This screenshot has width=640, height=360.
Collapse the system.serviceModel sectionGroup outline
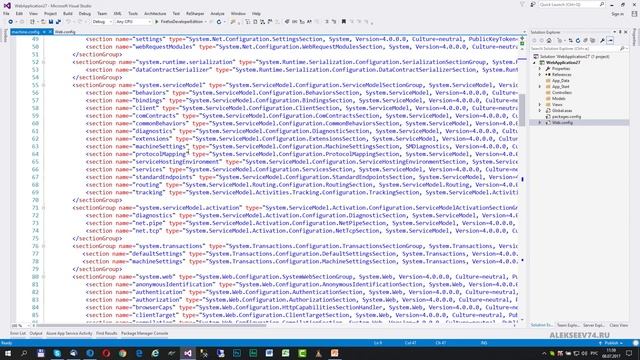[43, 85]
